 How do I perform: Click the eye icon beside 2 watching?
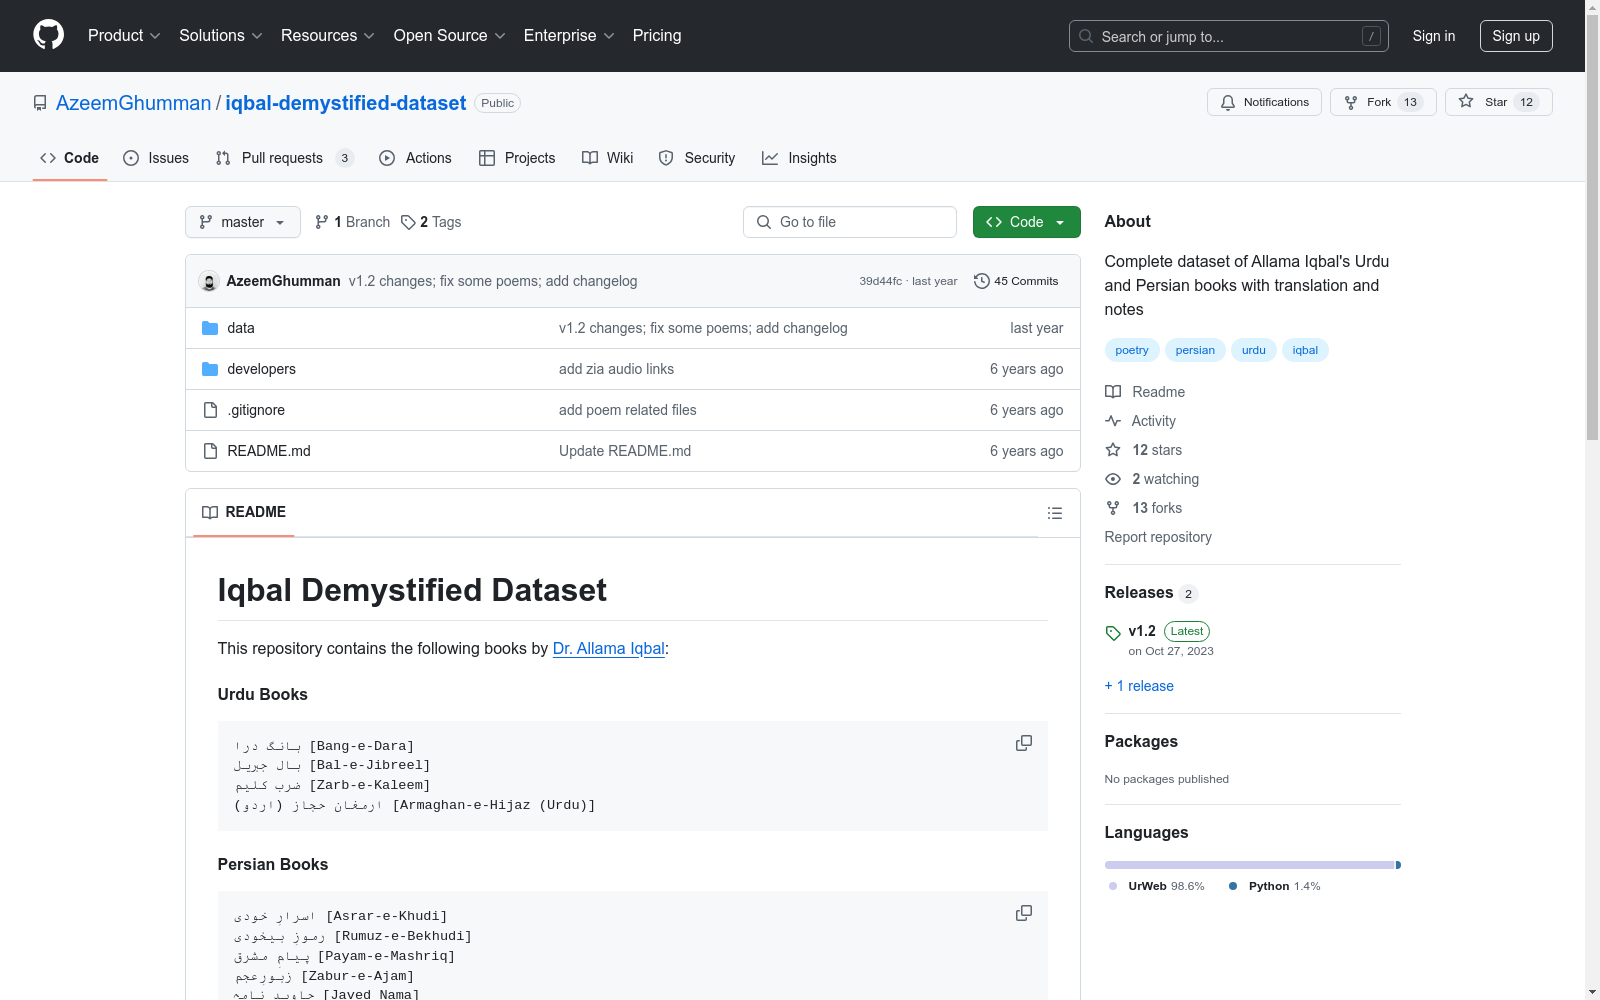(1113, 479)
